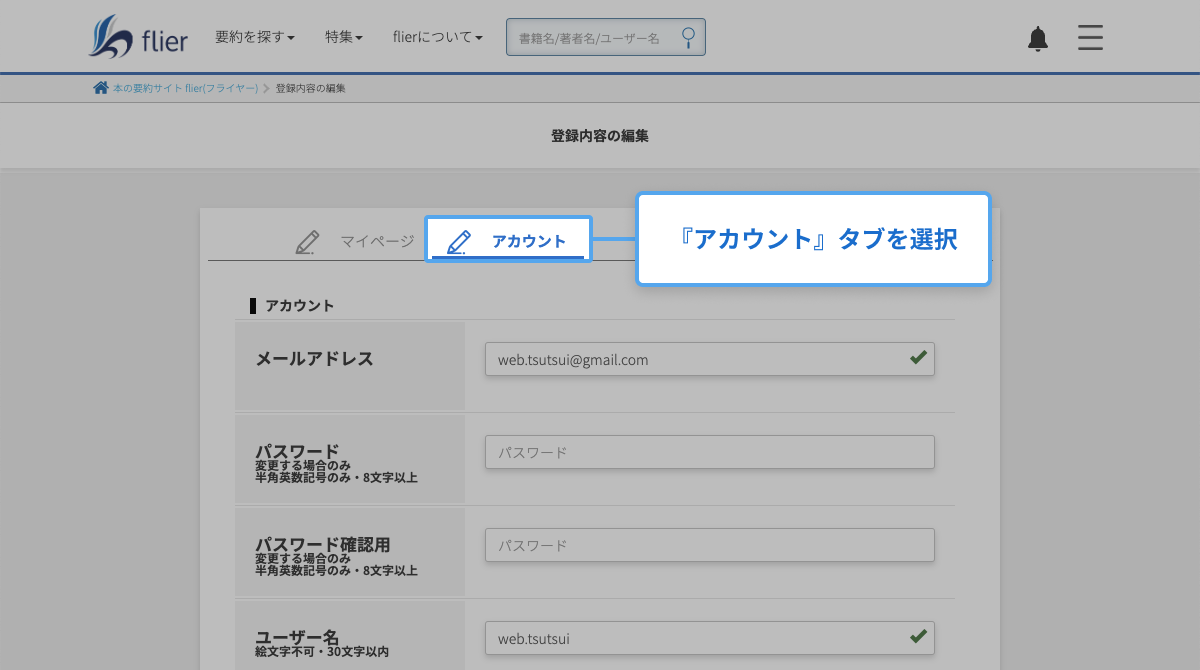
Task: Focus the book/author search field
Action: click(x=590, y=38)
